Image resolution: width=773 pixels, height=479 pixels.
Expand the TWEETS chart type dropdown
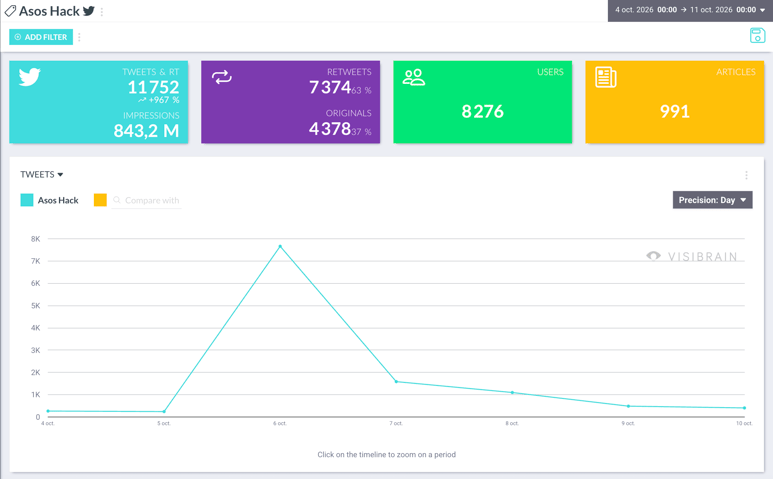pos(42,174)
